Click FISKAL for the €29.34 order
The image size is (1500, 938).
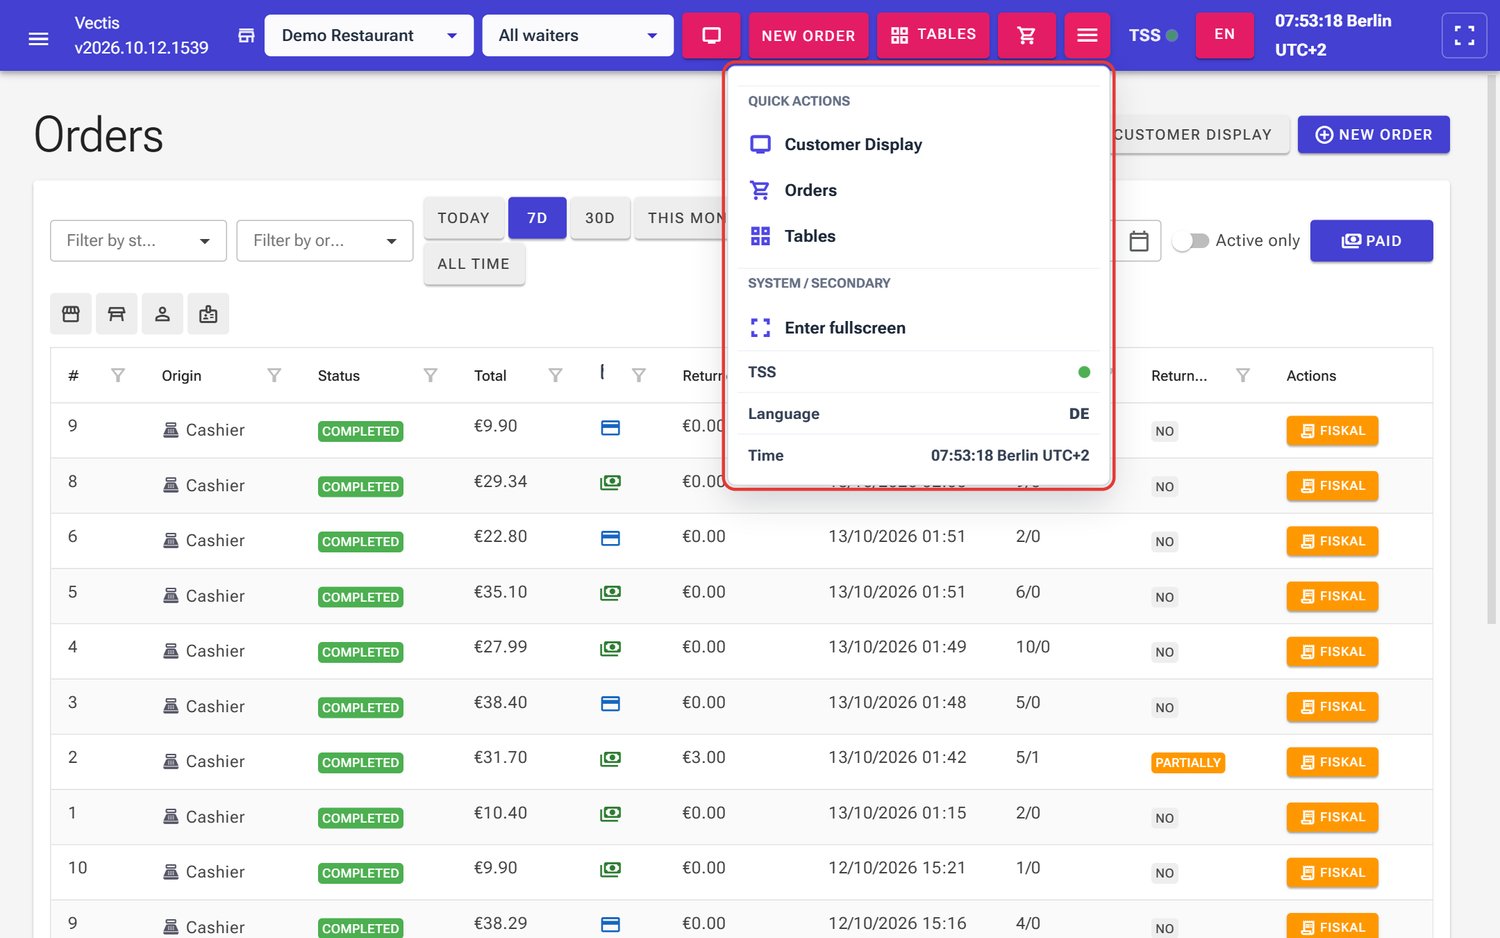[1332, 486]
